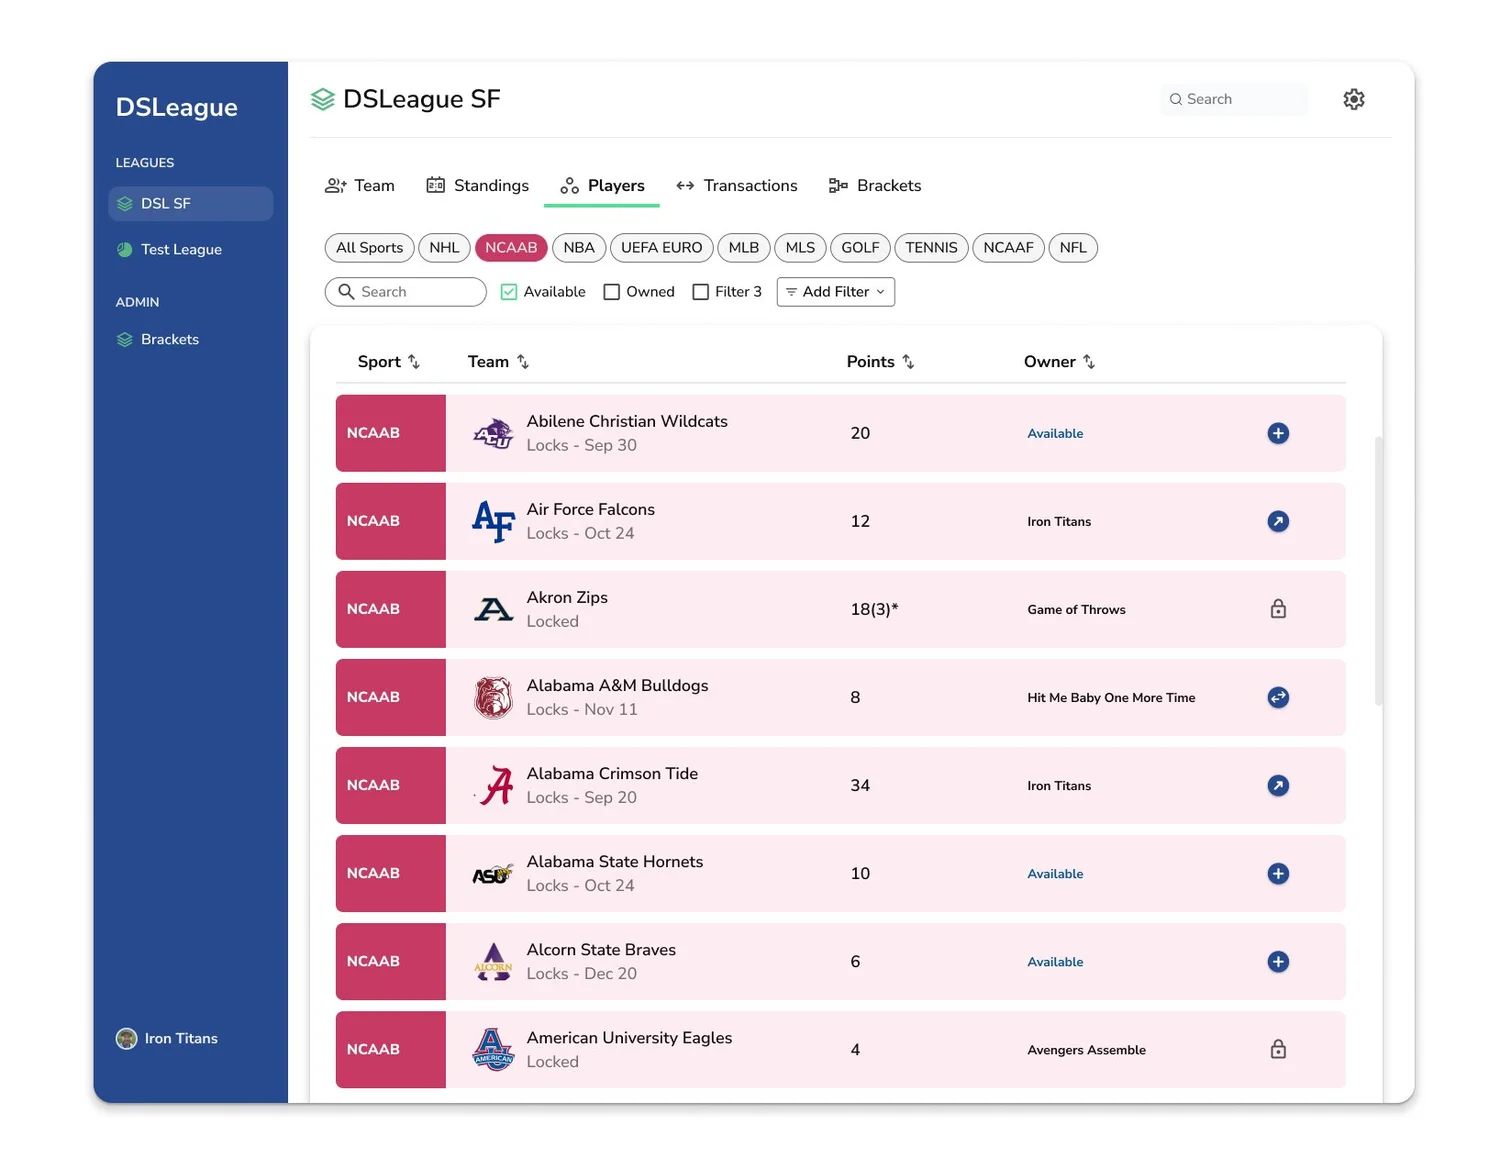The image size is (1500, 1160).
Task: Sort the table by Points column
Action: pyautogui.click(x=880, y=362)
